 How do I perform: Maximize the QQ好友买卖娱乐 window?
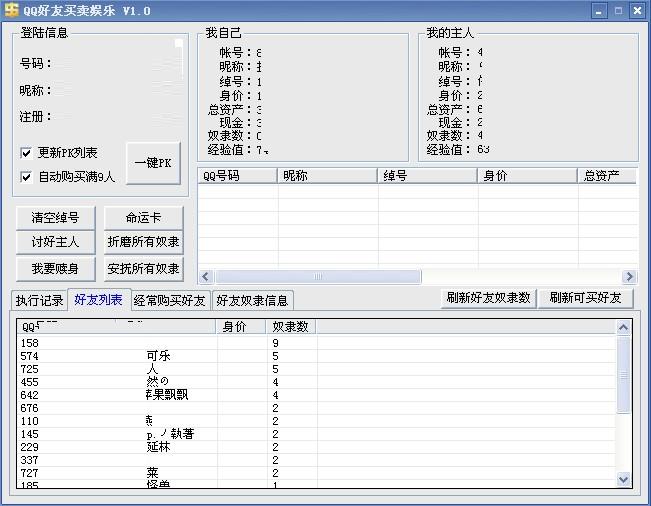point(618,11)
